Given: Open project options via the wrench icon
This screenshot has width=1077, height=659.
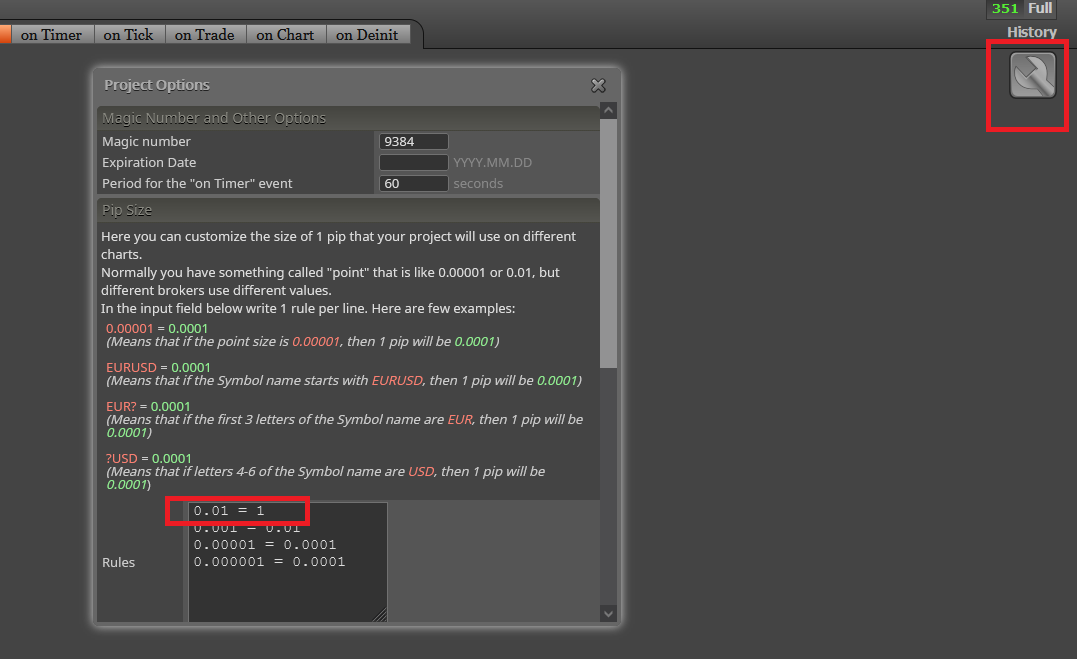Looking at the screenshot, I should 1032,76.
